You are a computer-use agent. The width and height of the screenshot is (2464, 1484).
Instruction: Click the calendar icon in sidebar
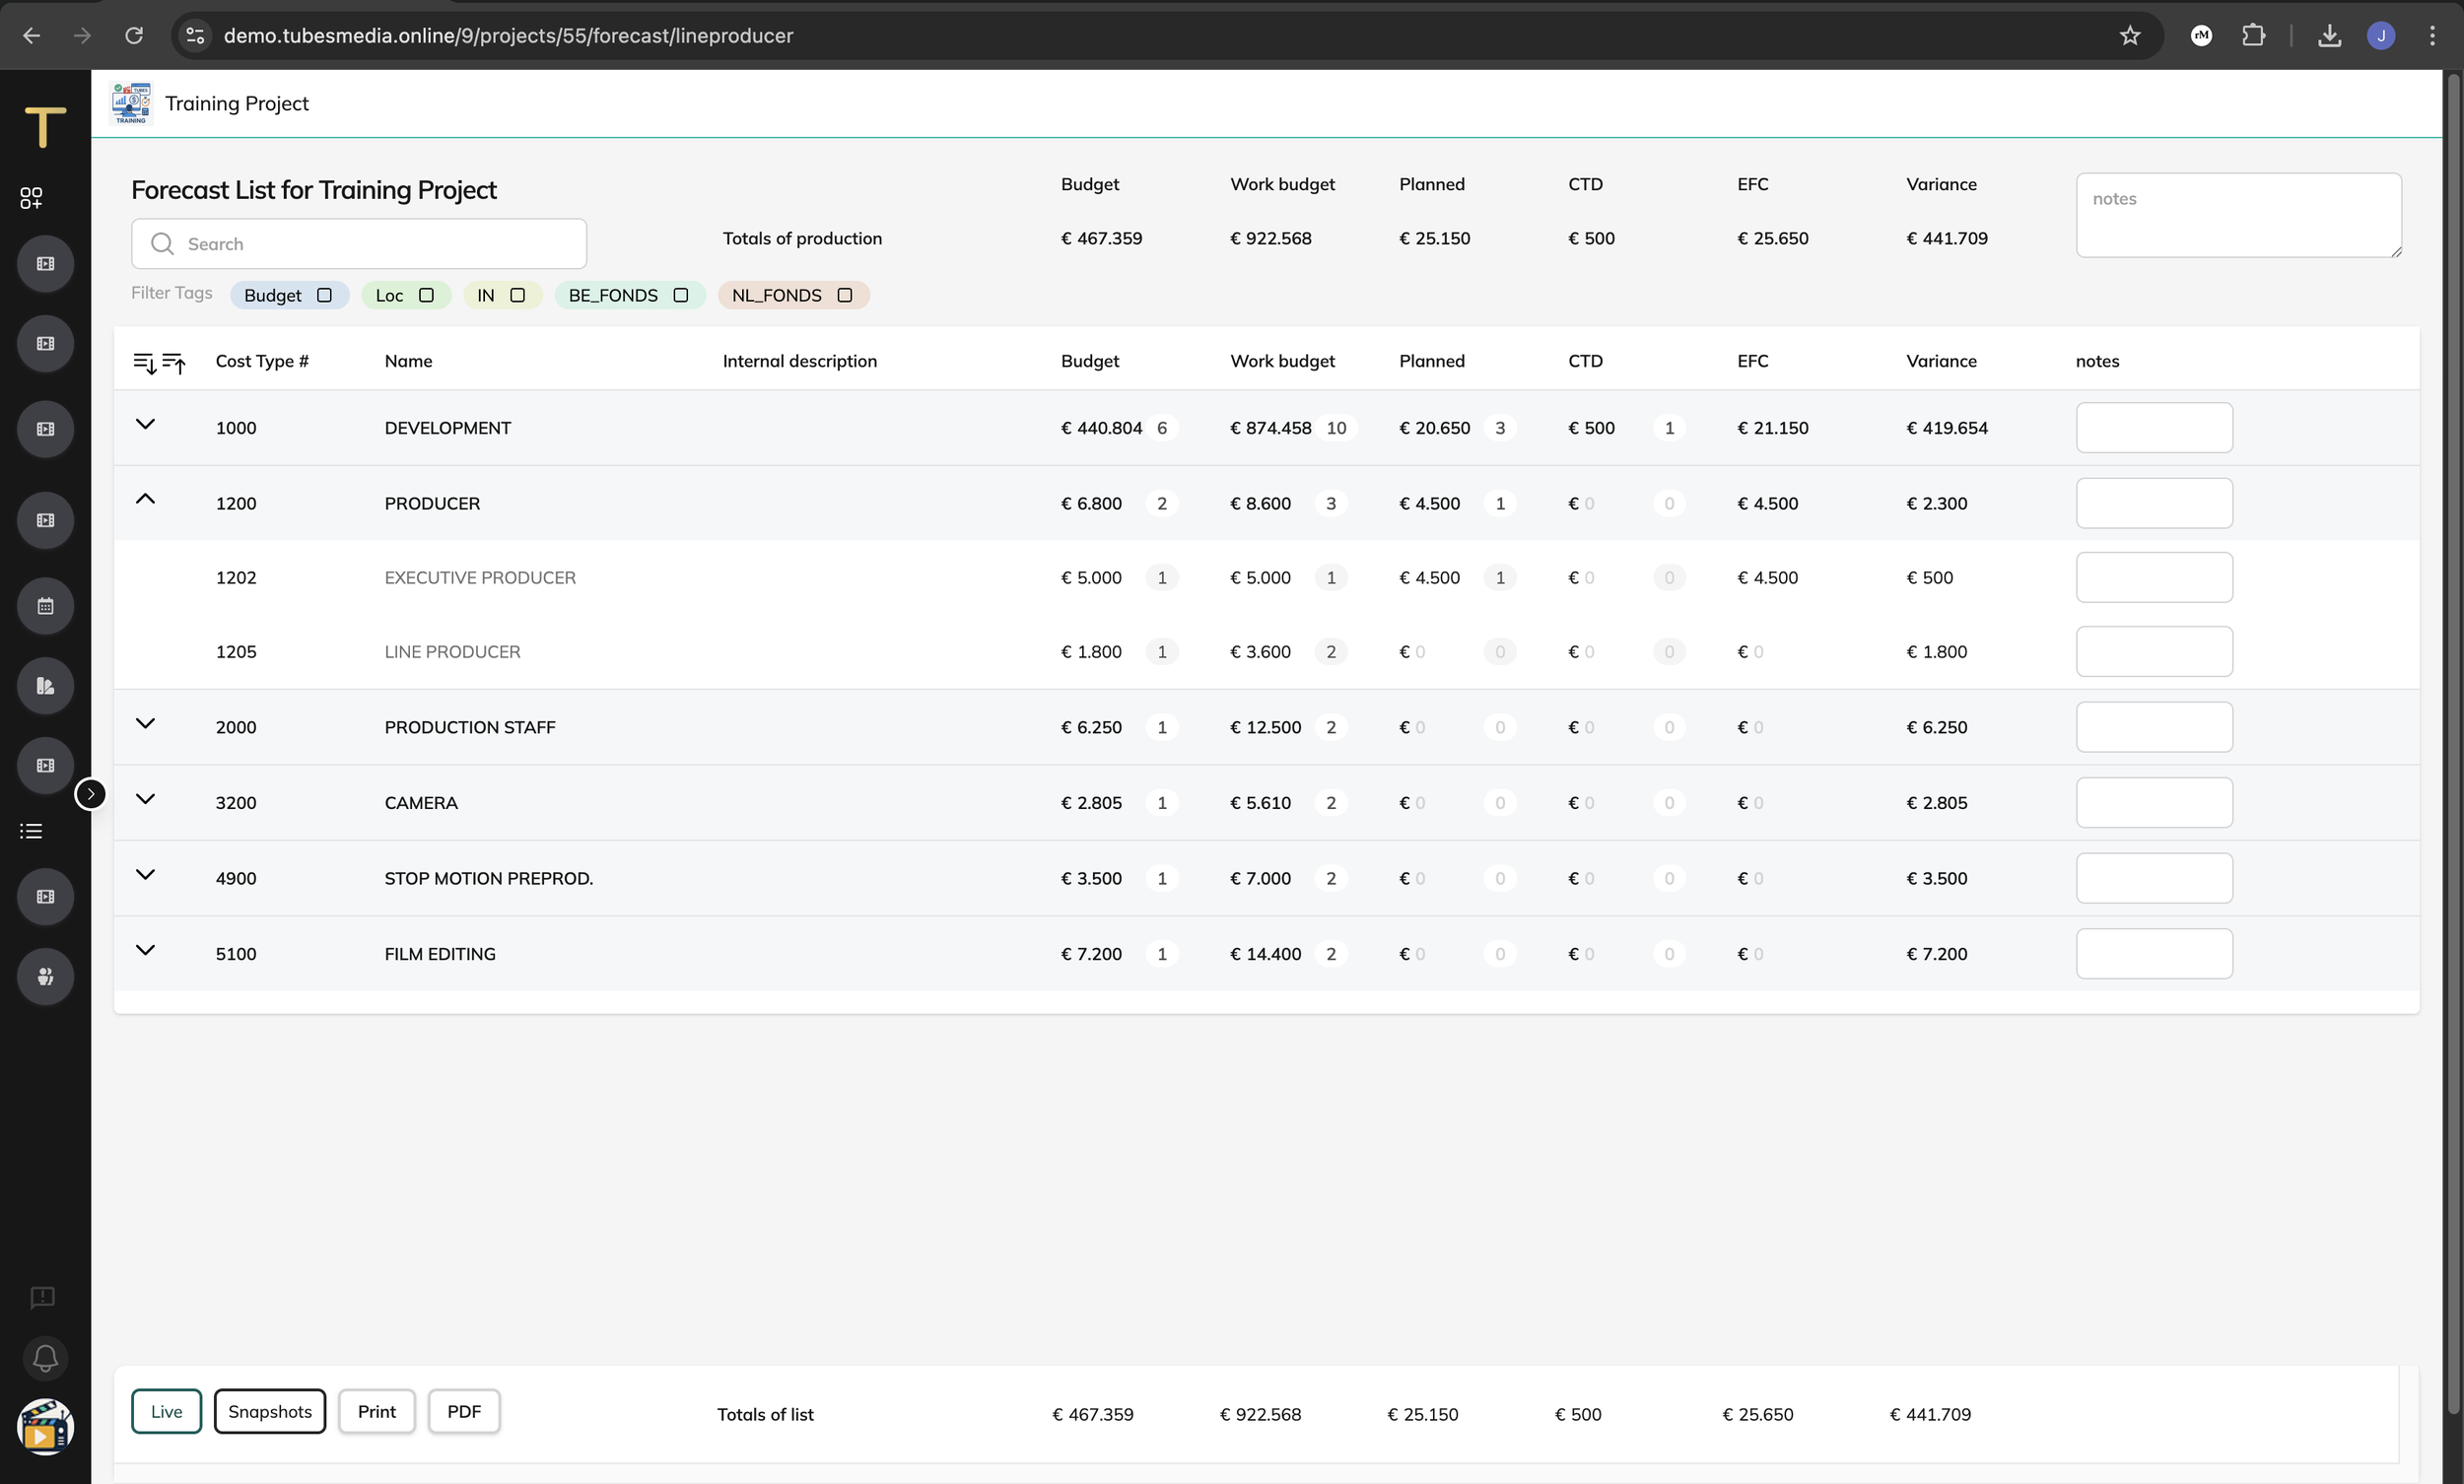coord(45,606)
